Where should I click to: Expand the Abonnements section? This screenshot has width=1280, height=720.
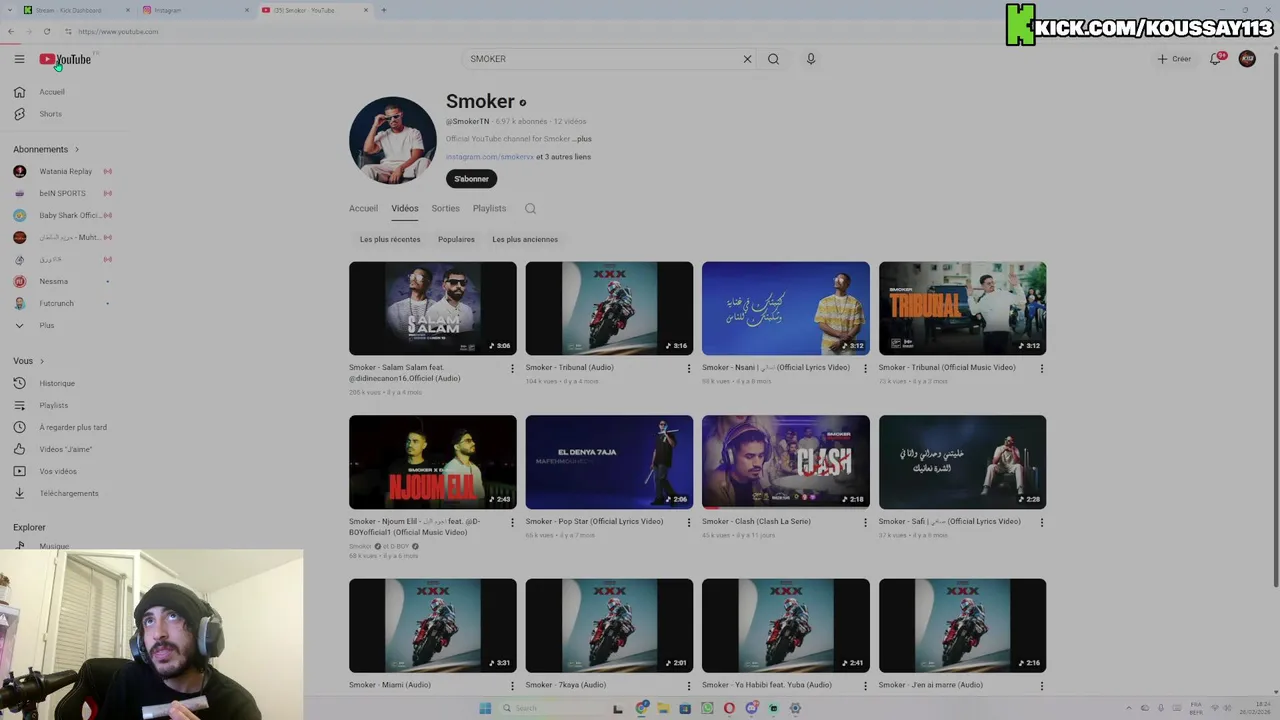pyautogui.click(x=46, y=149)
